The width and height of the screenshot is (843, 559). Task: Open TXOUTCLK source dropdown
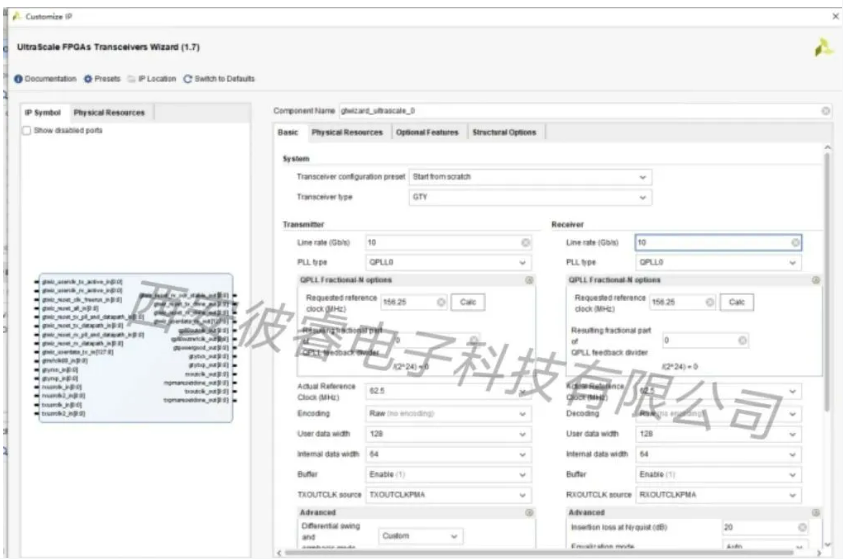448,494
